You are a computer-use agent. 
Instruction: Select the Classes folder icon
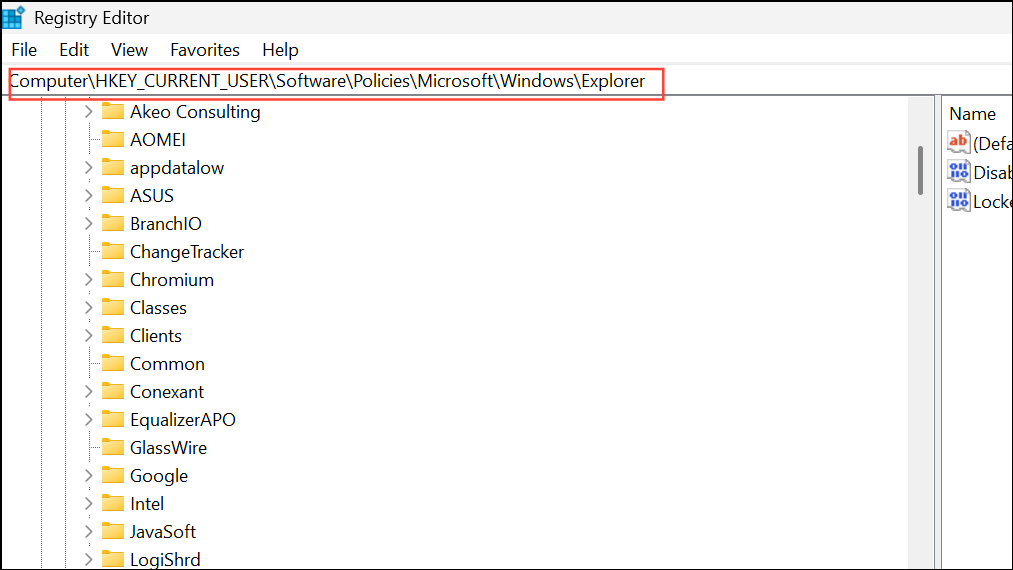[112, 307]
